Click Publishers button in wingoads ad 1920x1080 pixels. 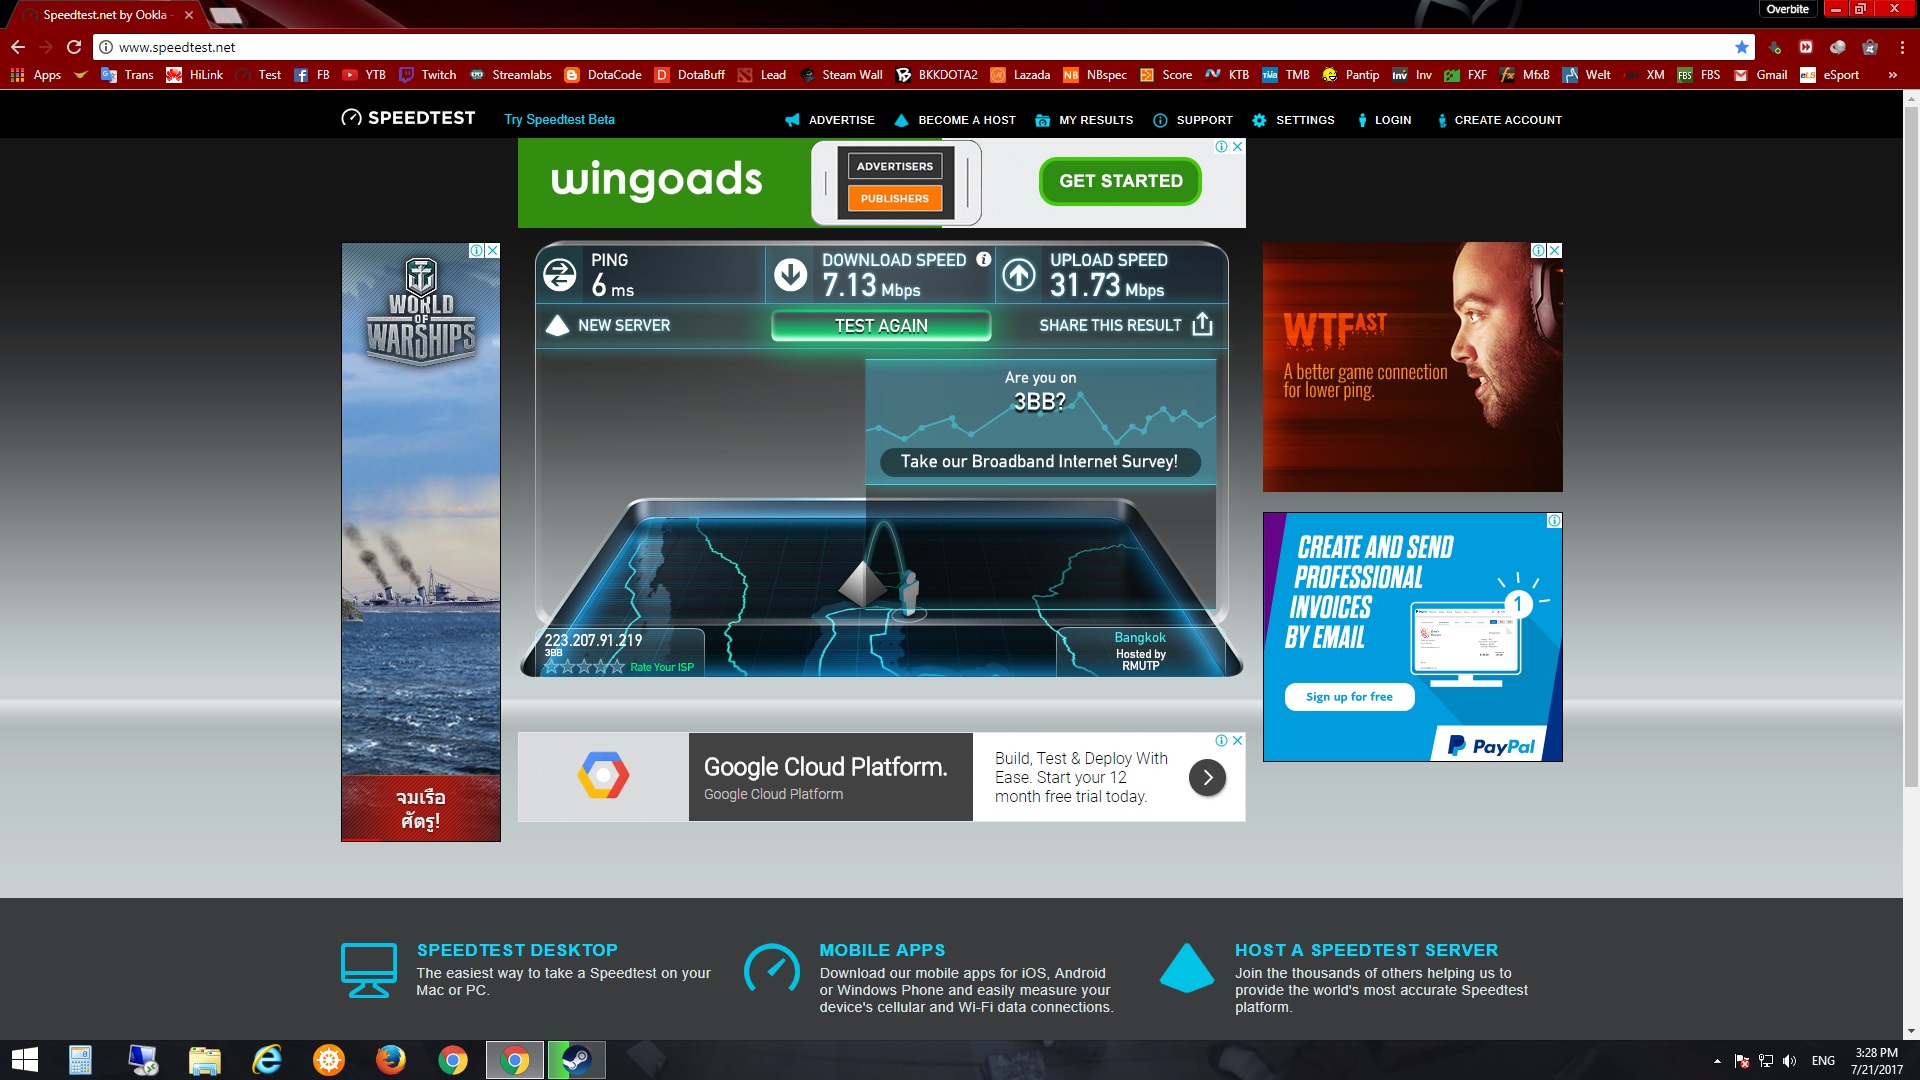tap(894, 198)
